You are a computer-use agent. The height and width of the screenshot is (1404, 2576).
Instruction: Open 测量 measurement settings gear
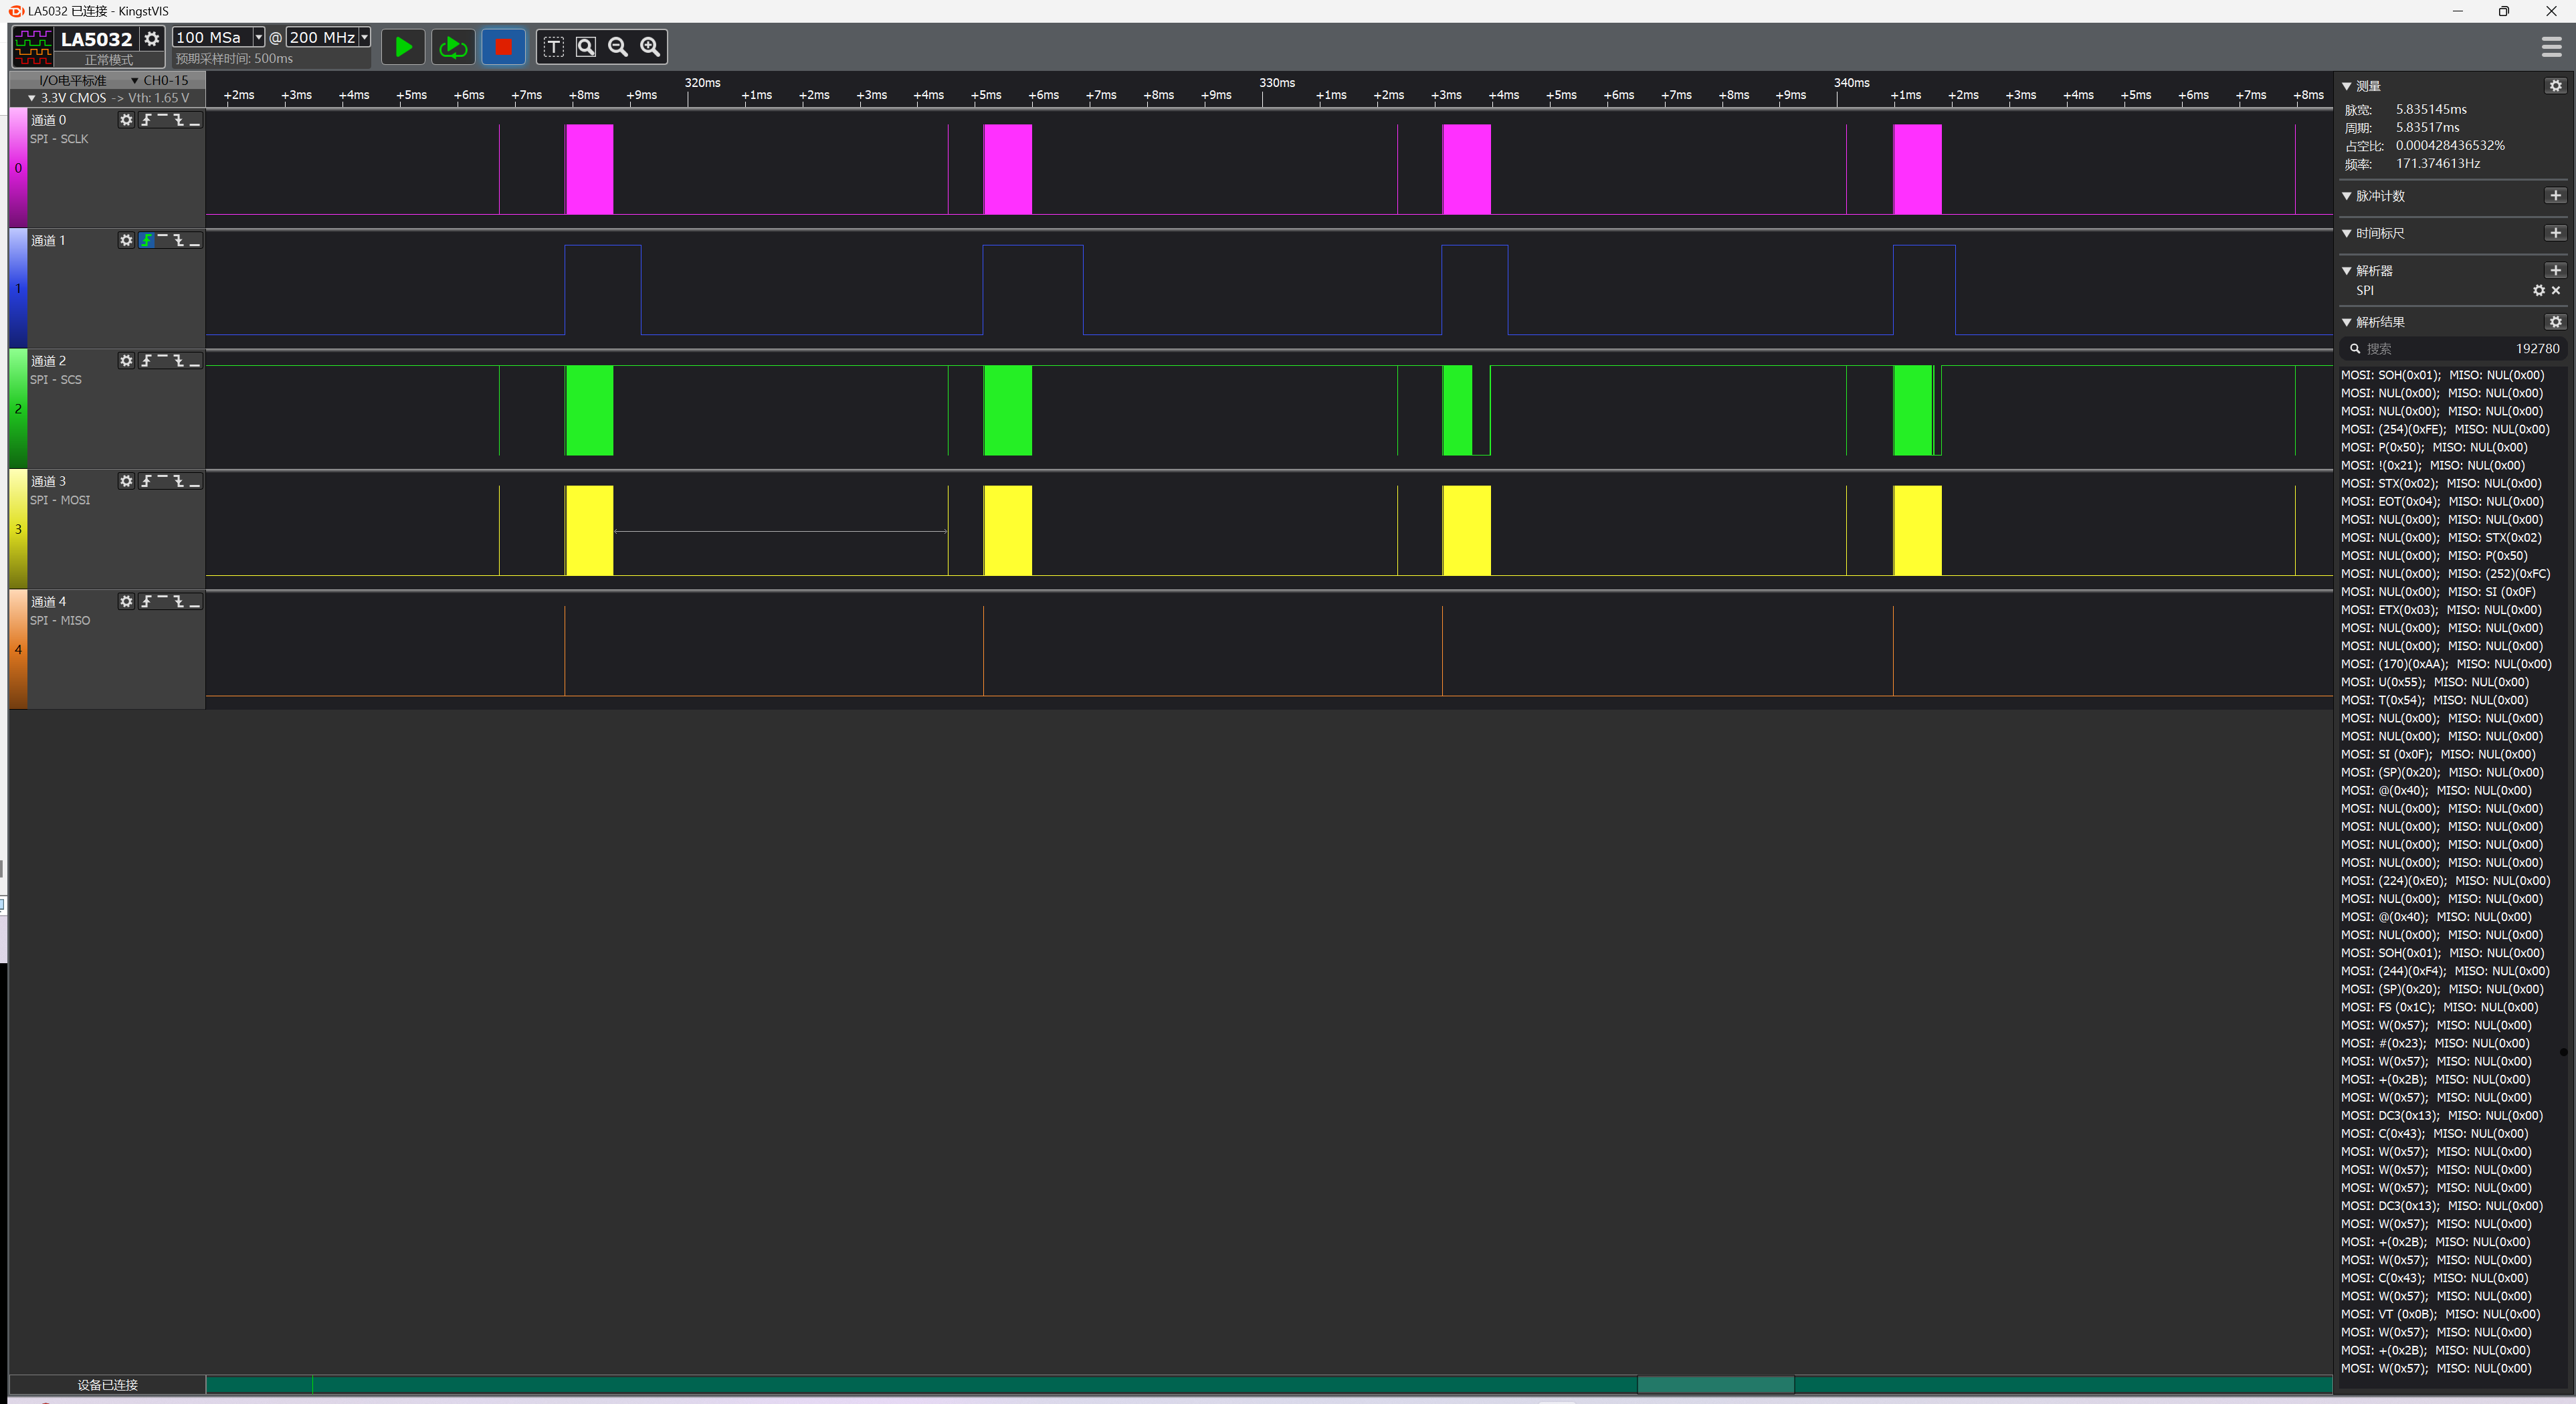[2555, 86]
